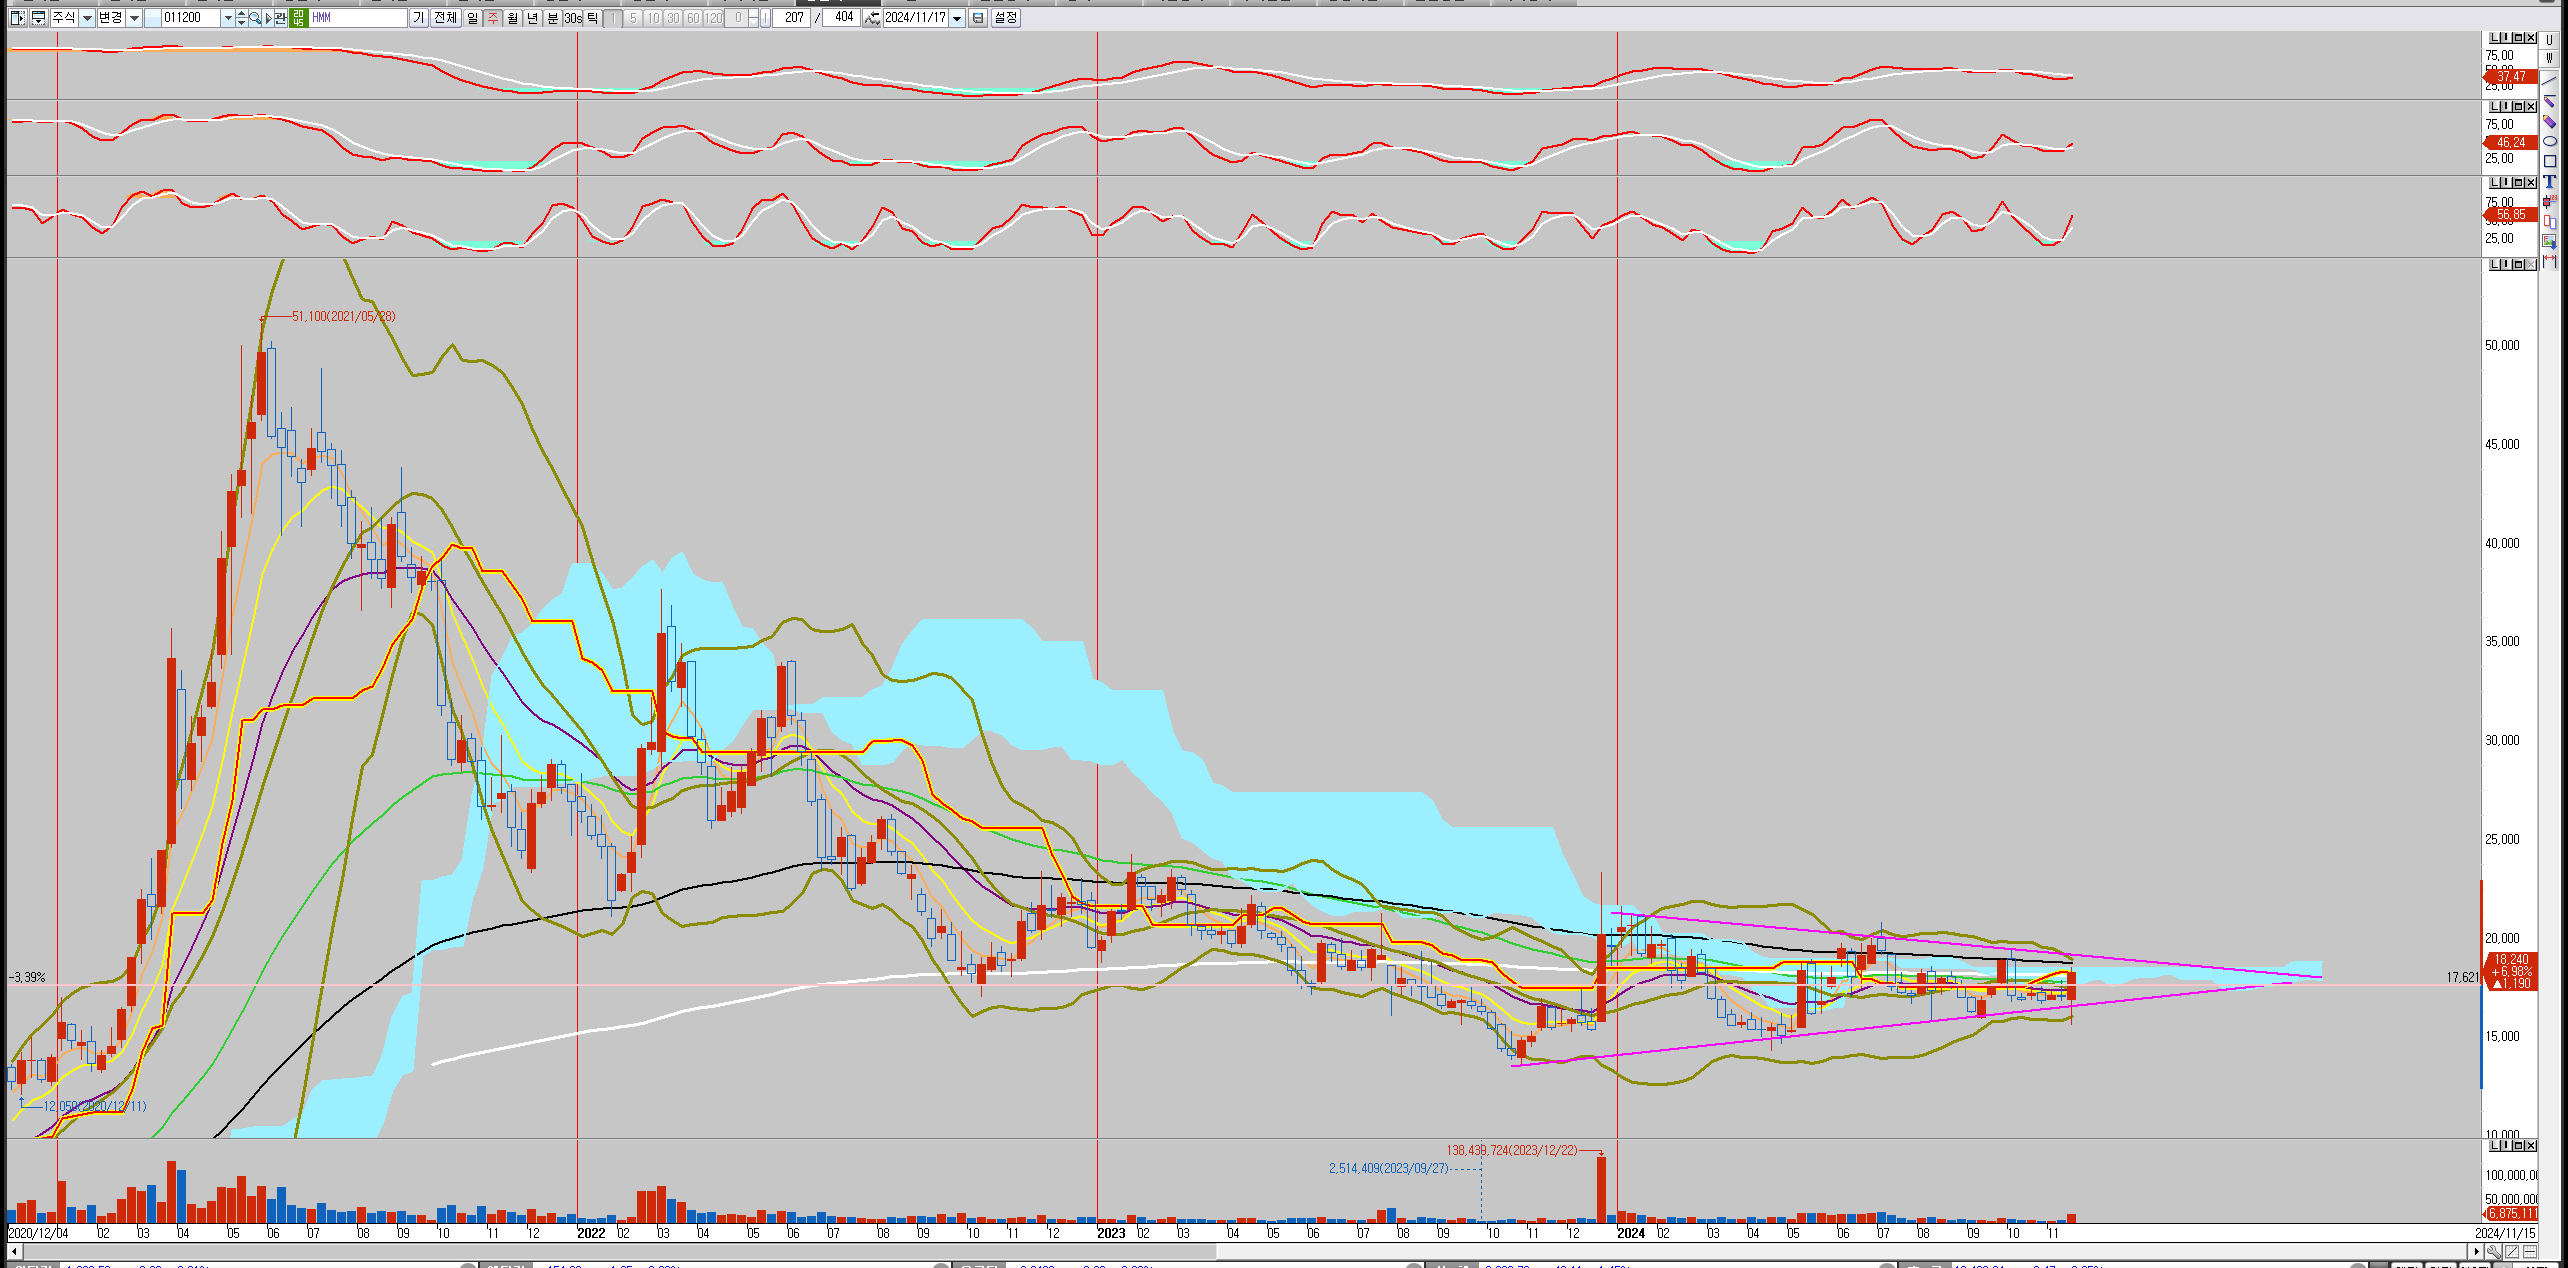2568x1268 pixels.
Task: Click the 2,514,409 min volume label
Action: tap(1388, 1168)
